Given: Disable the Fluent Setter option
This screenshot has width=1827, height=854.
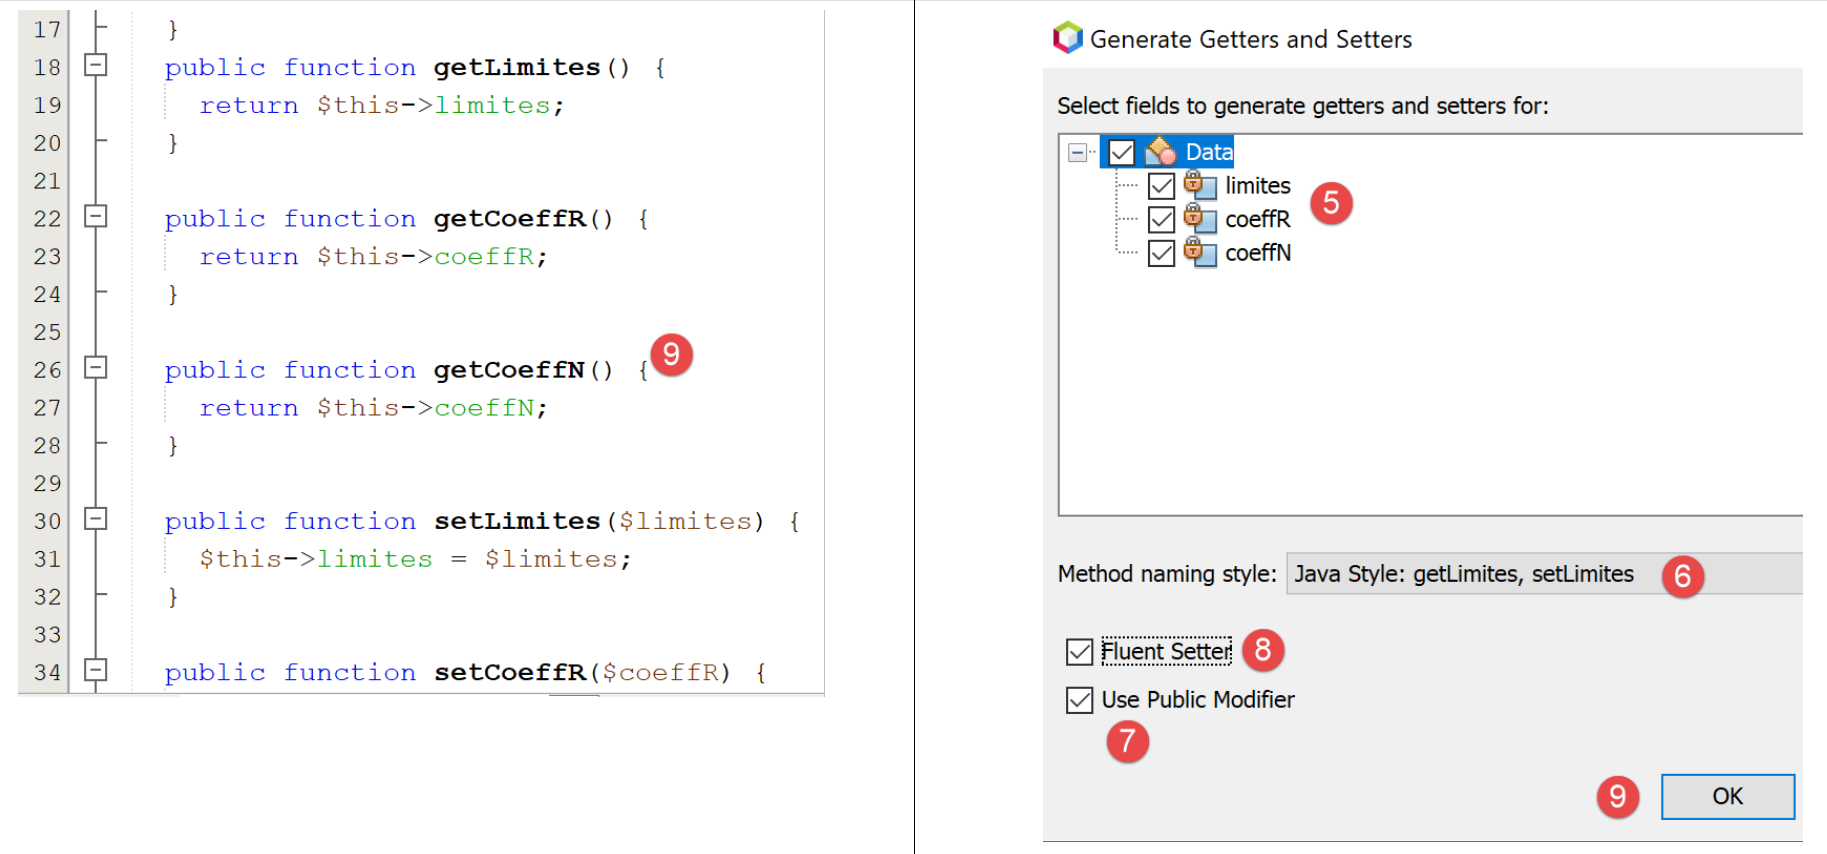Looking at the screenshot, I should [x=1079, y=652].
